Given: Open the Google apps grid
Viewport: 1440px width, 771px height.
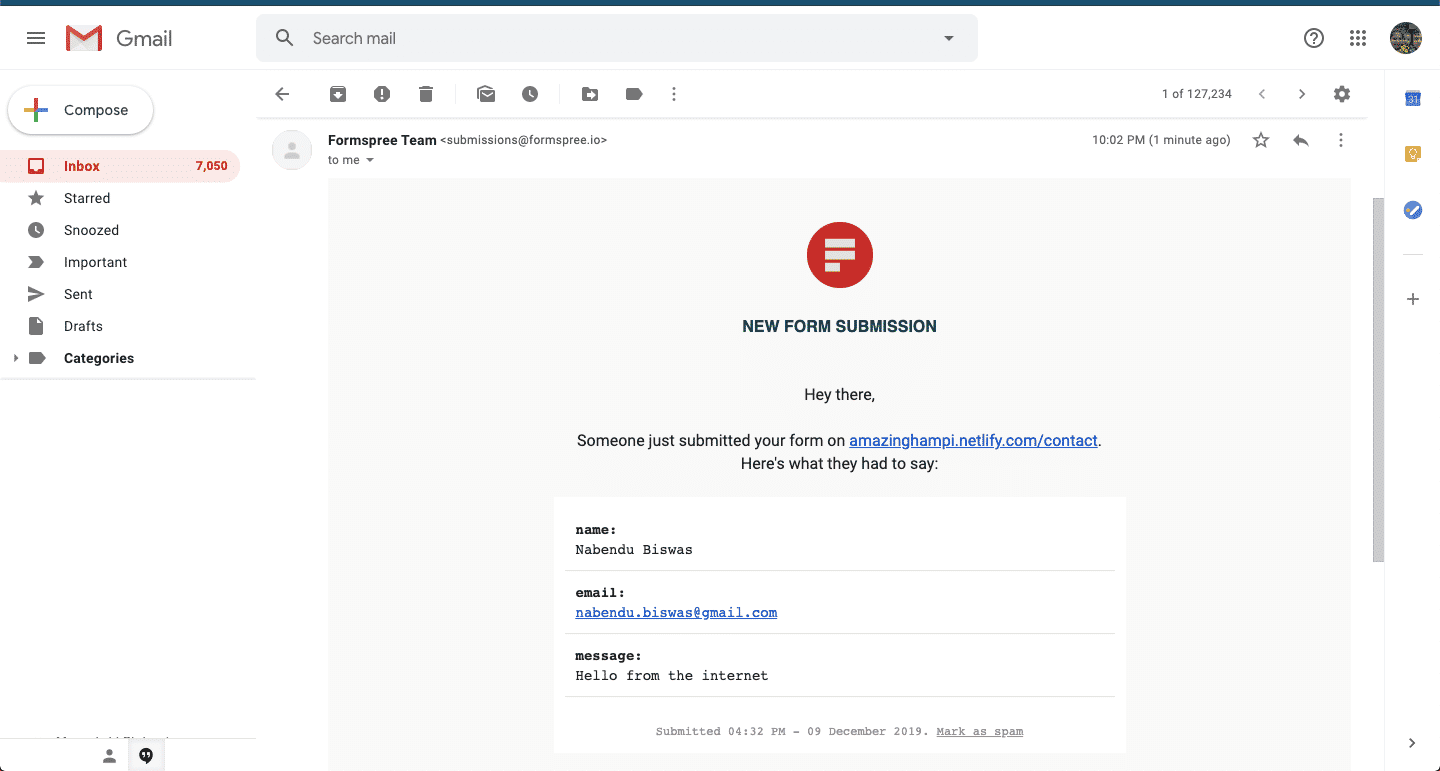Looking at the screenshot, I should 1358,38.
